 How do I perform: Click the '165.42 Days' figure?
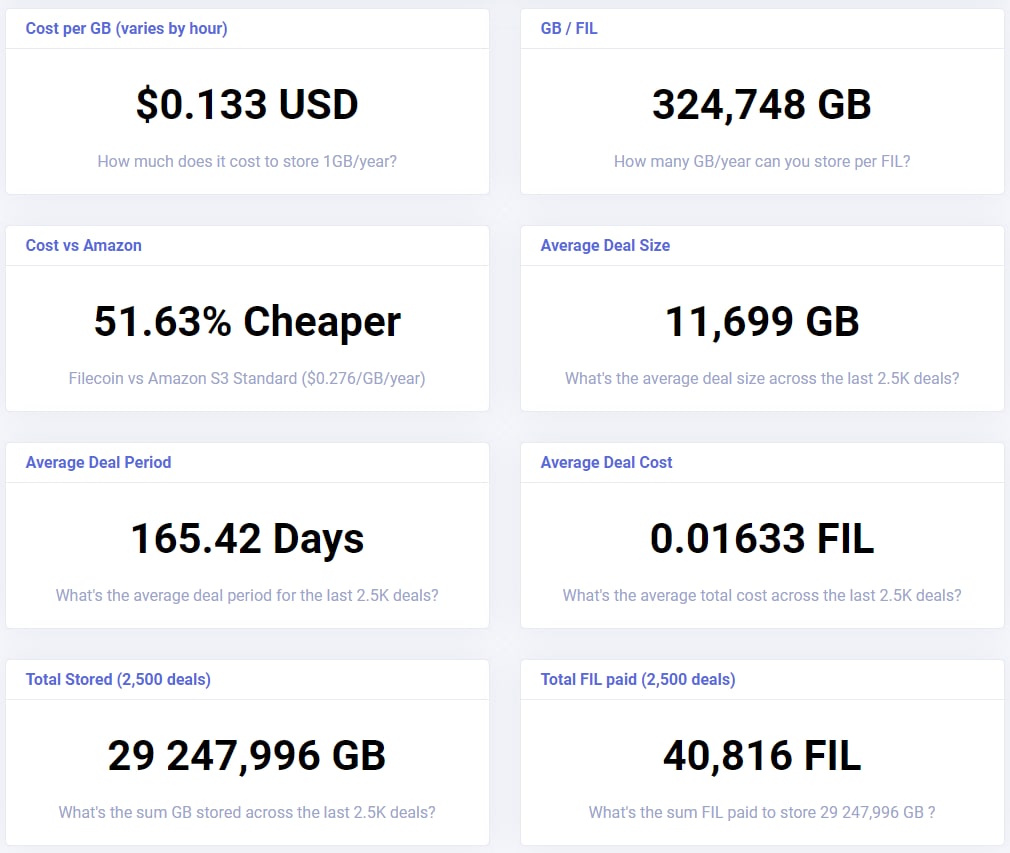pos(247,539)
